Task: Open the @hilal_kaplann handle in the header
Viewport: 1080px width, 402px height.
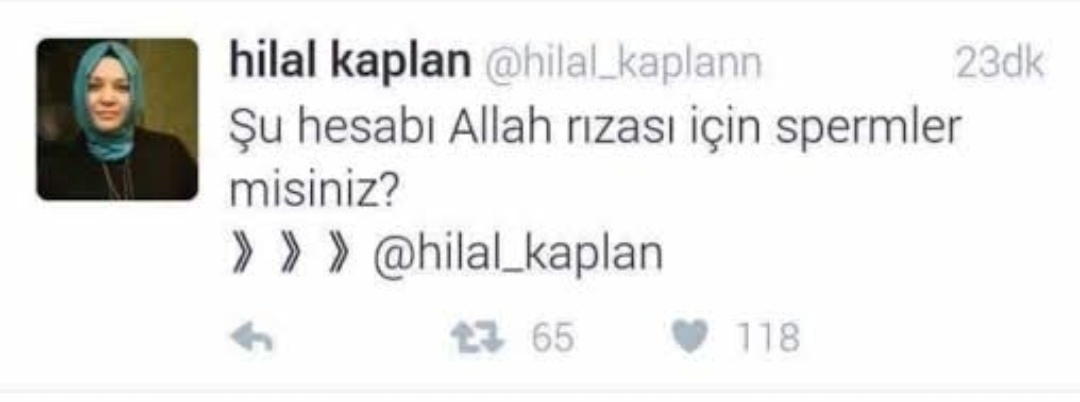Action: click(624, 64)
